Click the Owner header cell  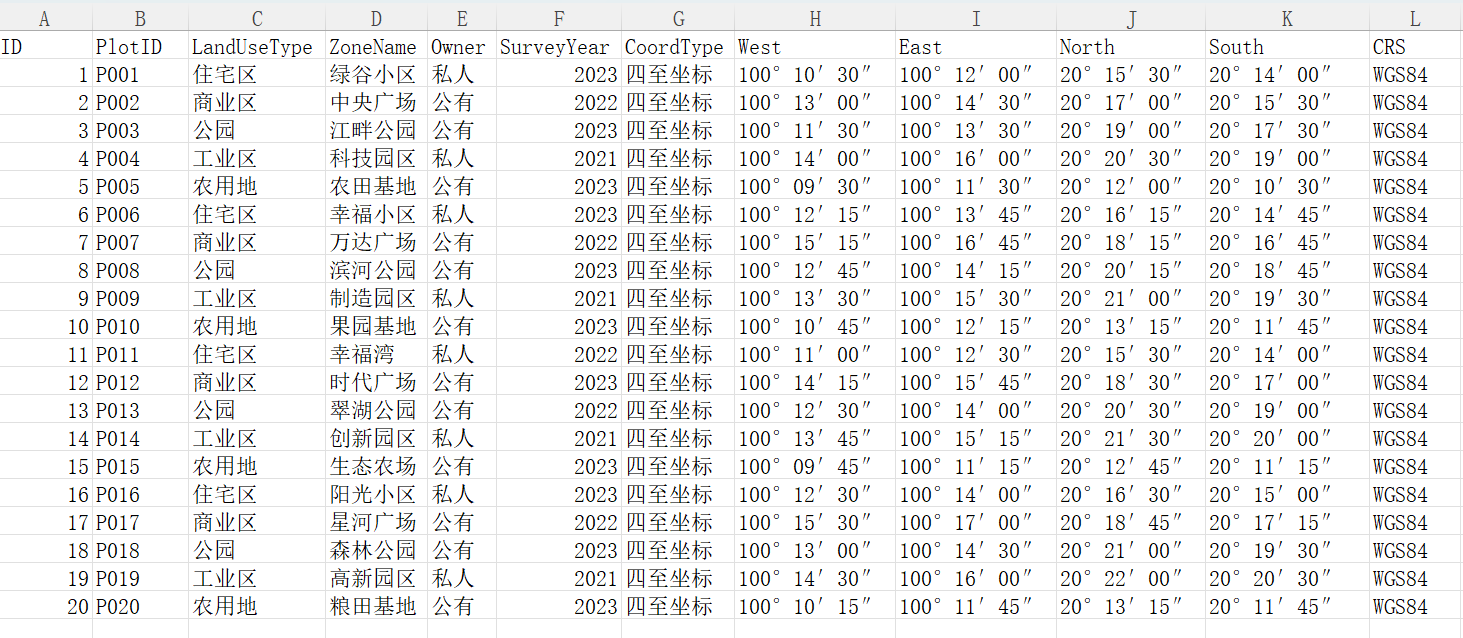[x=461, y=46]
